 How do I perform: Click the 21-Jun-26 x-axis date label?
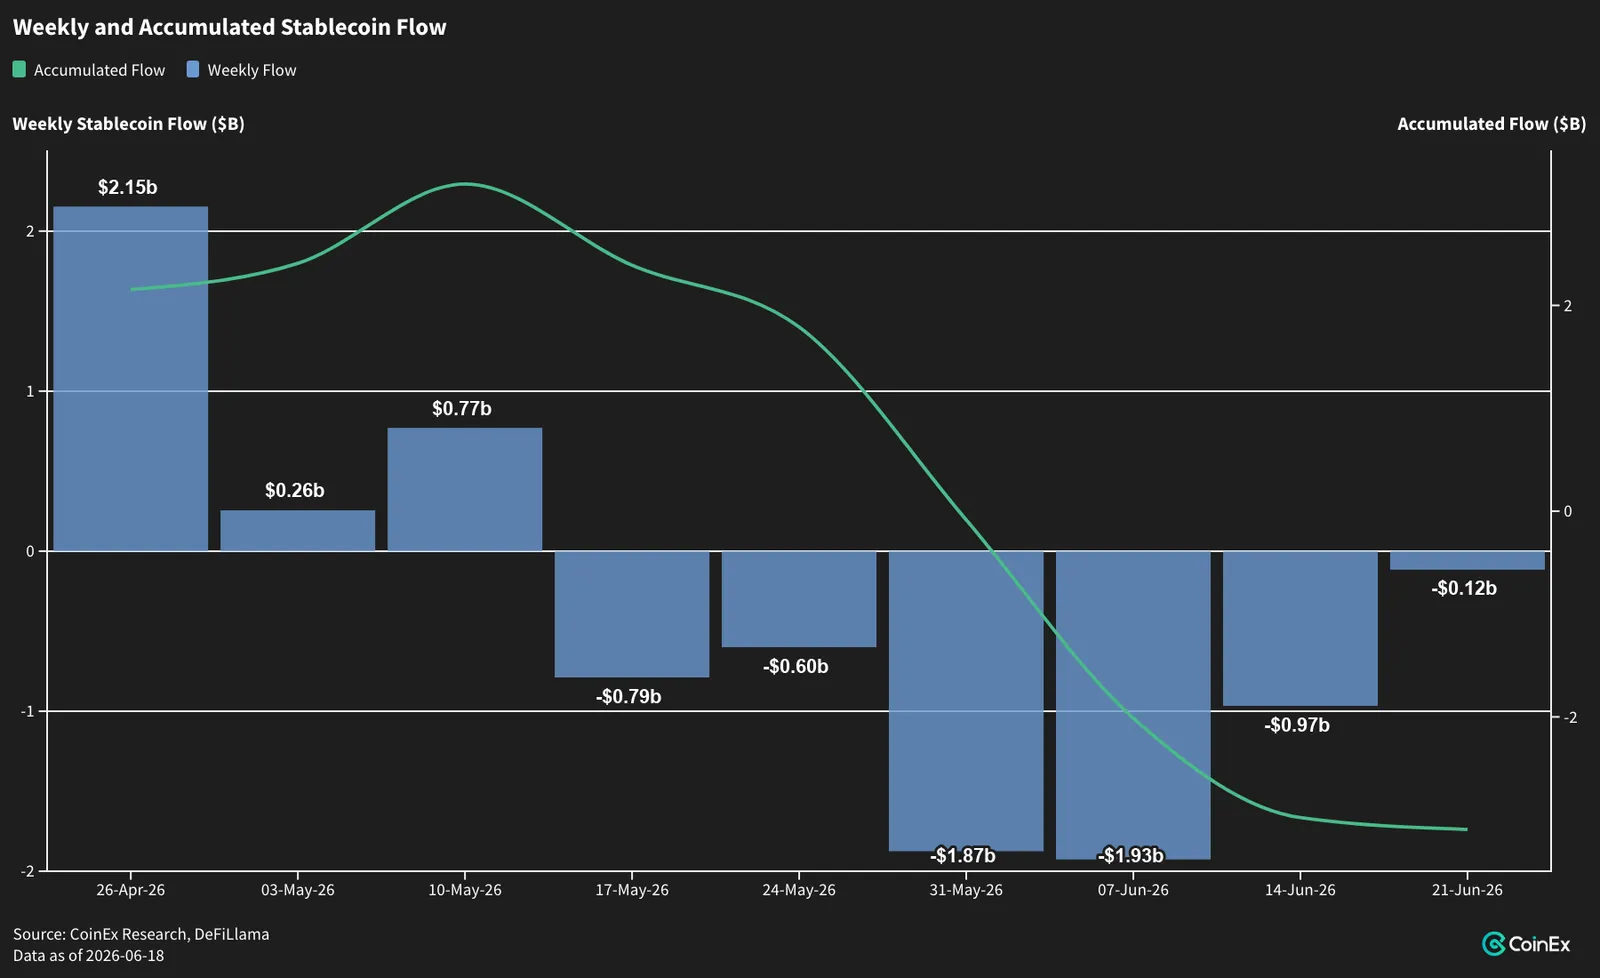pyautogui.click(x=1467, y=890)
